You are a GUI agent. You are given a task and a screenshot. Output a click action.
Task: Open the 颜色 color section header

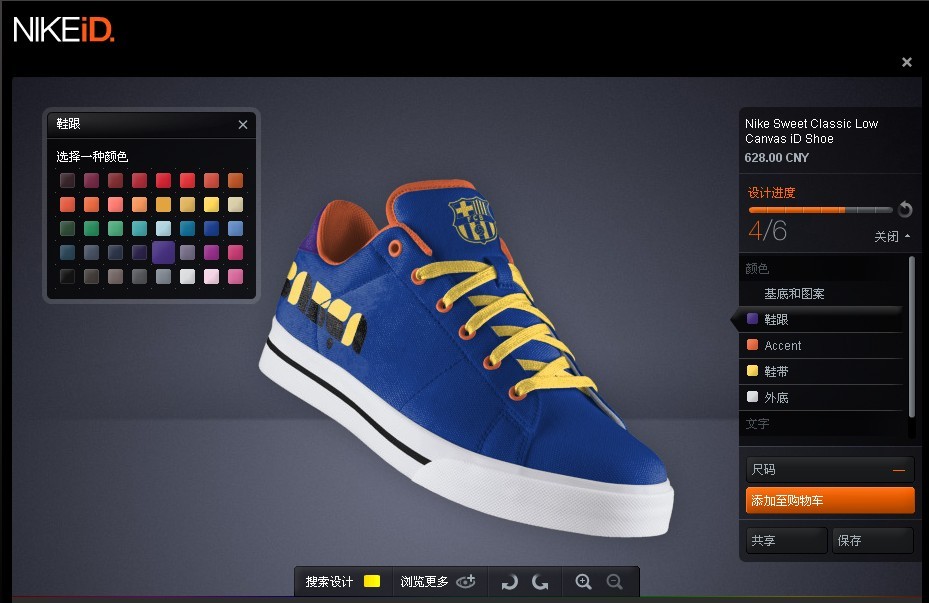point(756,268)
